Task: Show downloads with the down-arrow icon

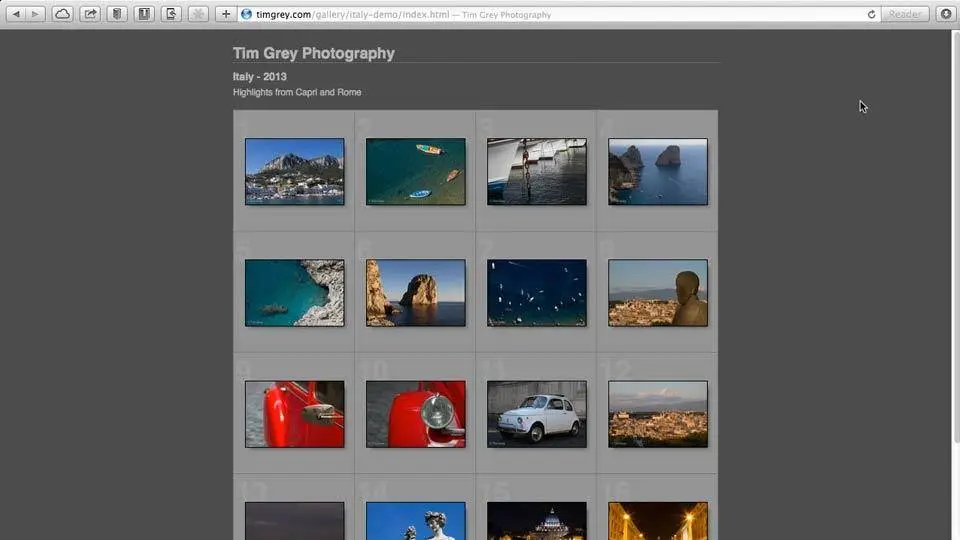Action: pyautogui.click(x=946, y=14)
